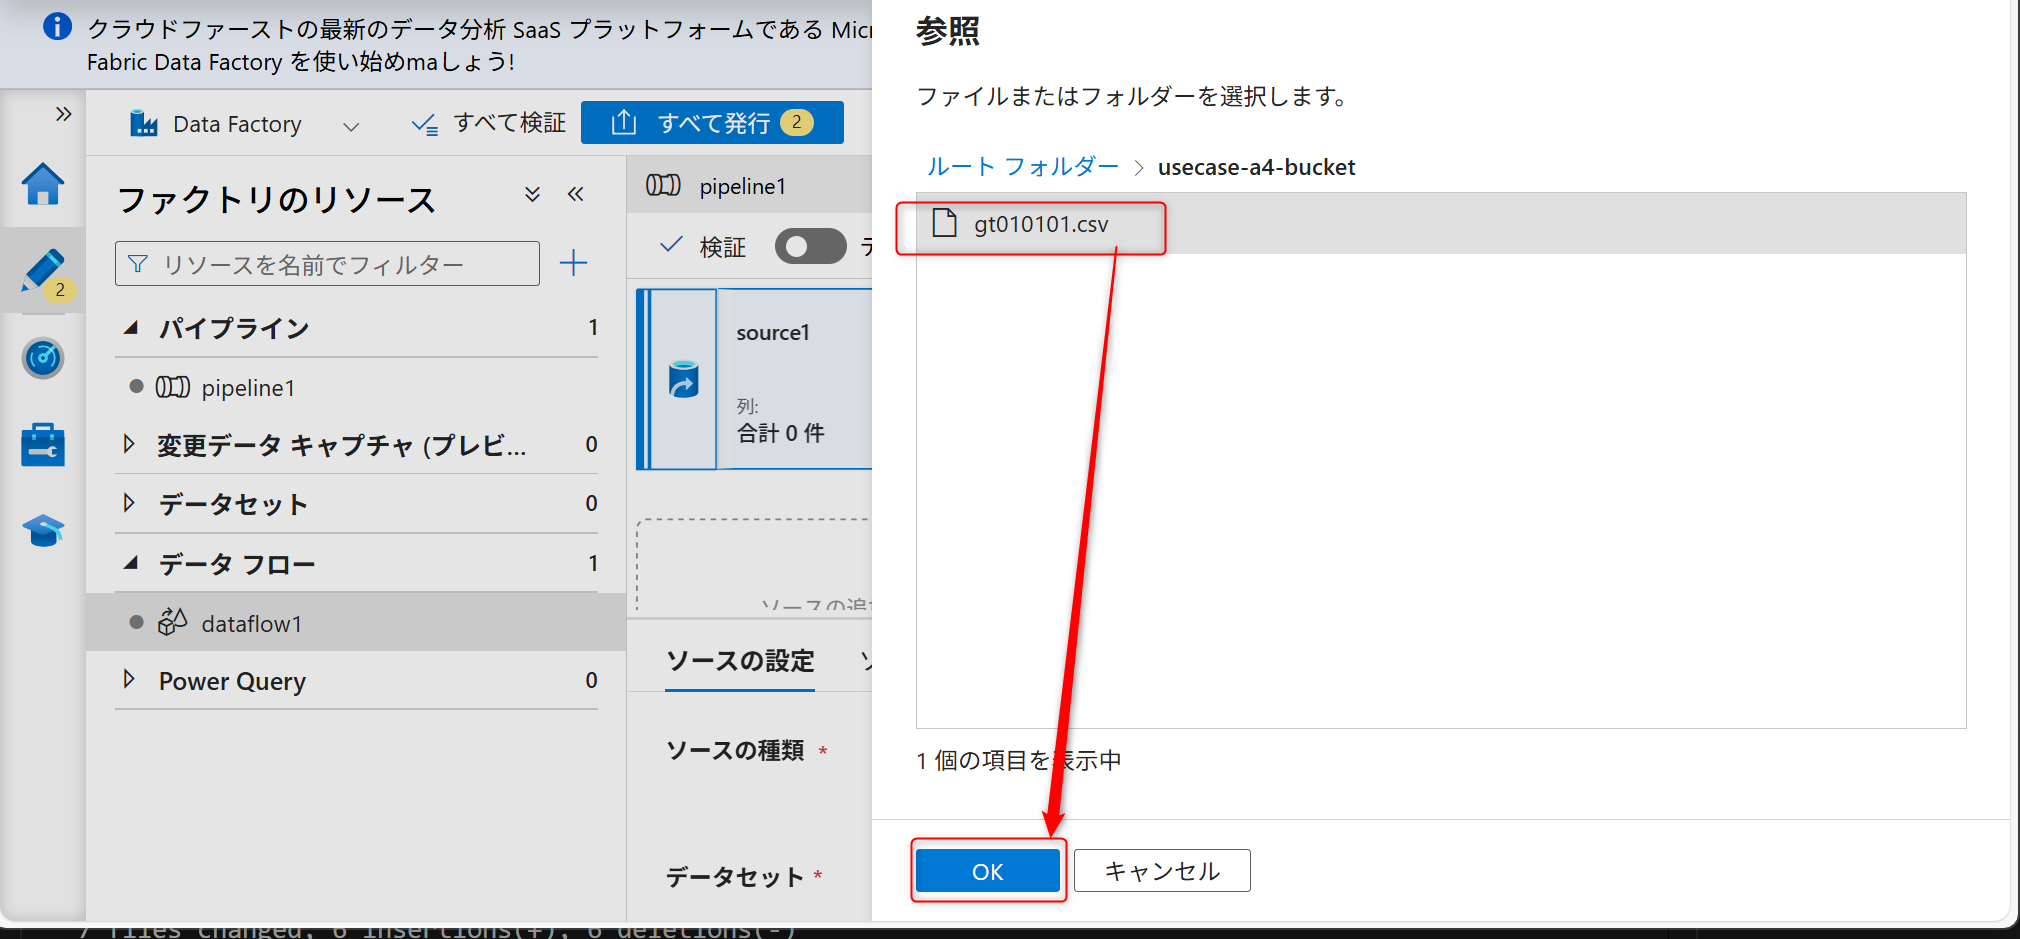Confirm file selection with the OK button

click(x=987, y=870)
